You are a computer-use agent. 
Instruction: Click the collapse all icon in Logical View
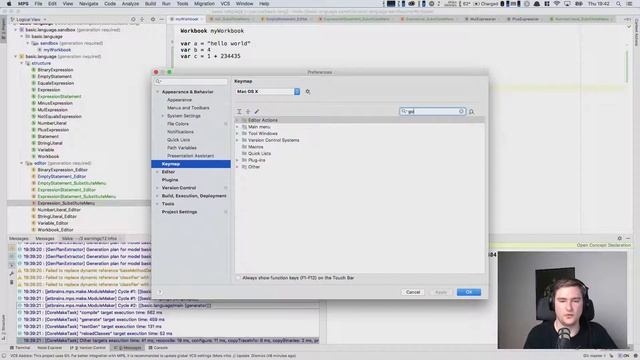pos(142,19)
